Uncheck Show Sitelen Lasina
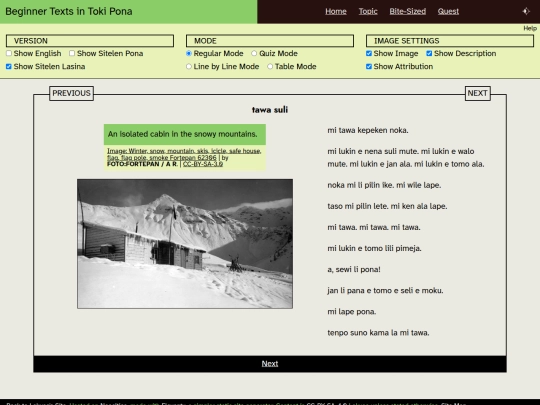This screenshot has height=405, width=540. tap(9, 66)
